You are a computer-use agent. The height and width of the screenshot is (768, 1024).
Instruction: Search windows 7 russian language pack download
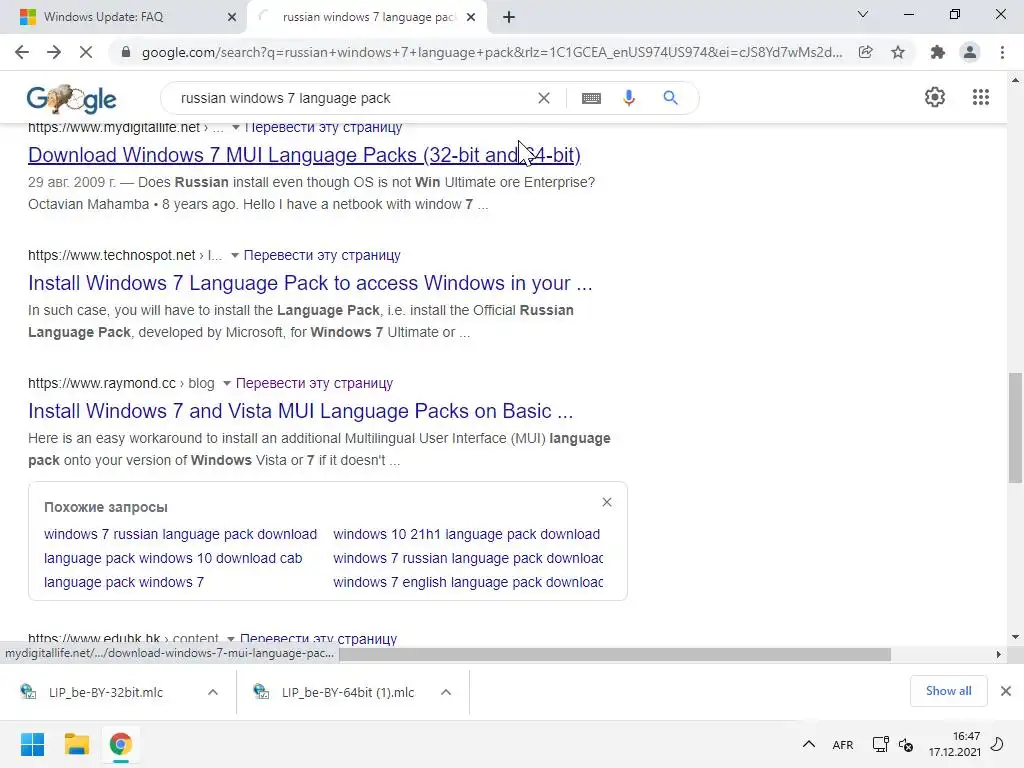point(180,534)
